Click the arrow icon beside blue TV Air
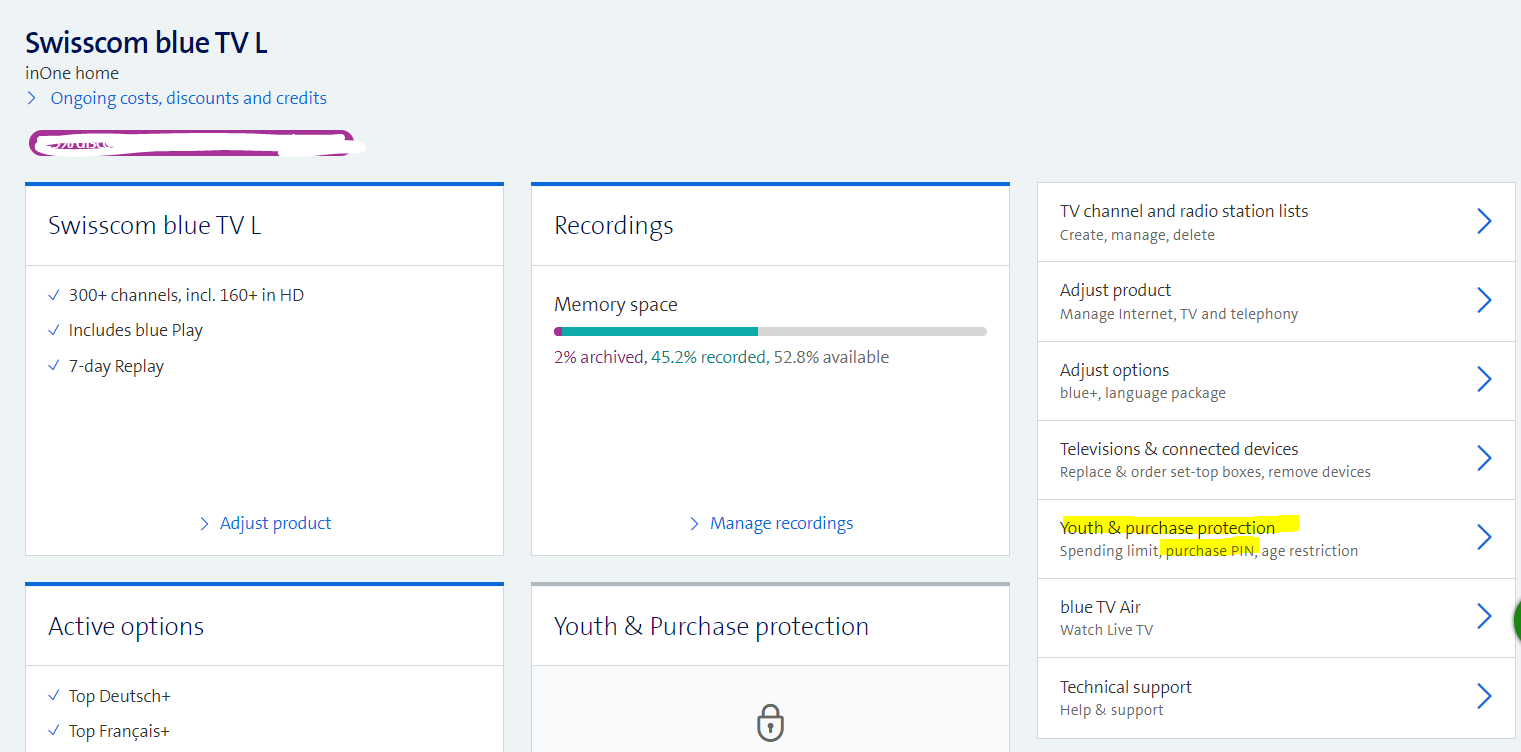1521x752 pixels. (x=1484, y=617)
